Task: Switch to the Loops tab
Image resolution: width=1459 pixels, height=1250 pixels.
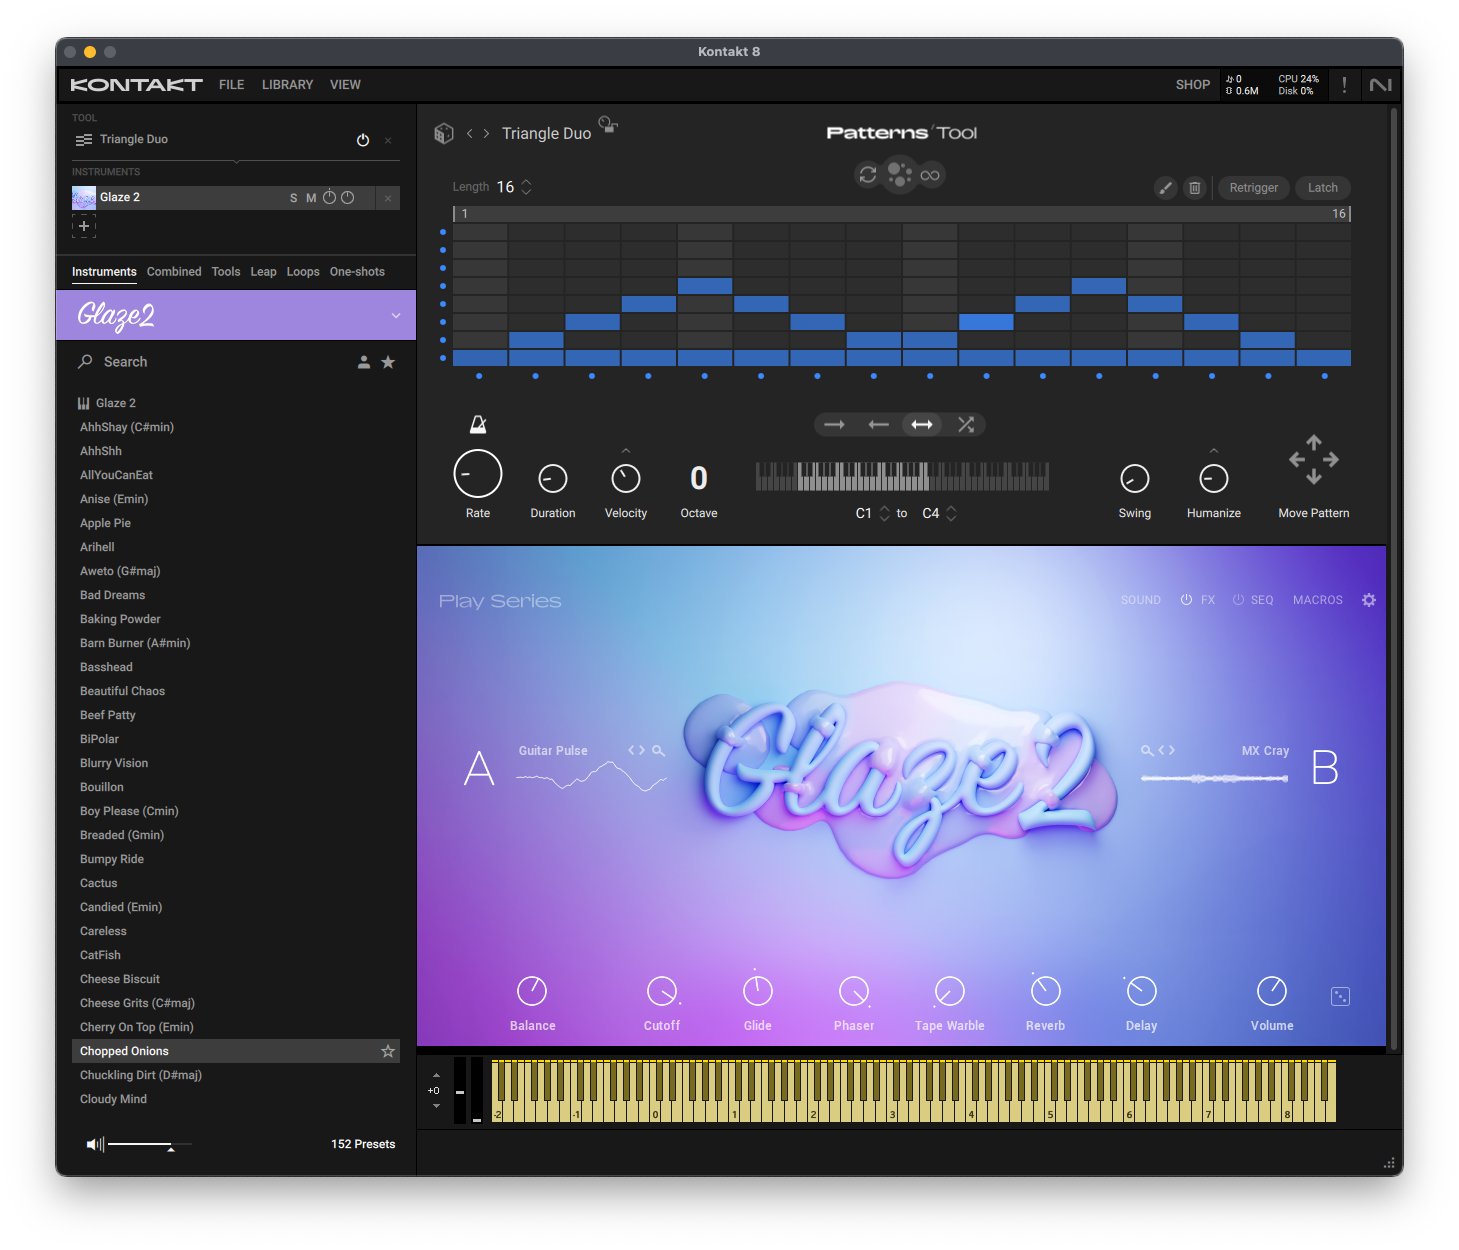Action: pos(303,272)
